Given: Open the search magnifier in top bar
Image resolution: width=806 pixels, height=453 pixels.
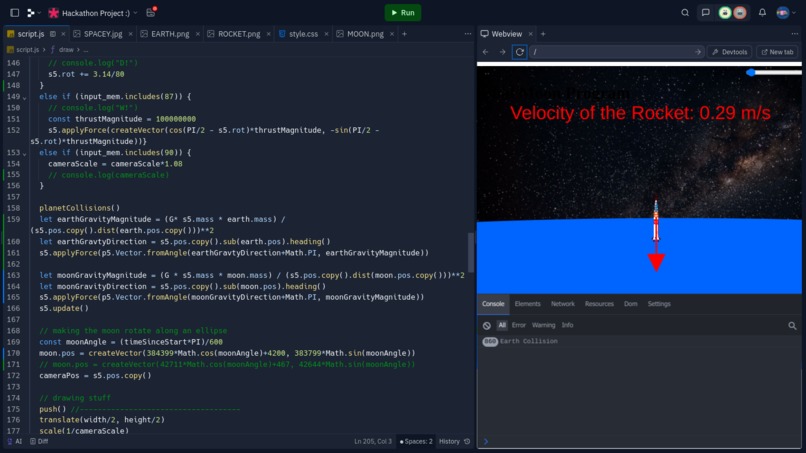Looking at the screenshot, I should (685, 13).
